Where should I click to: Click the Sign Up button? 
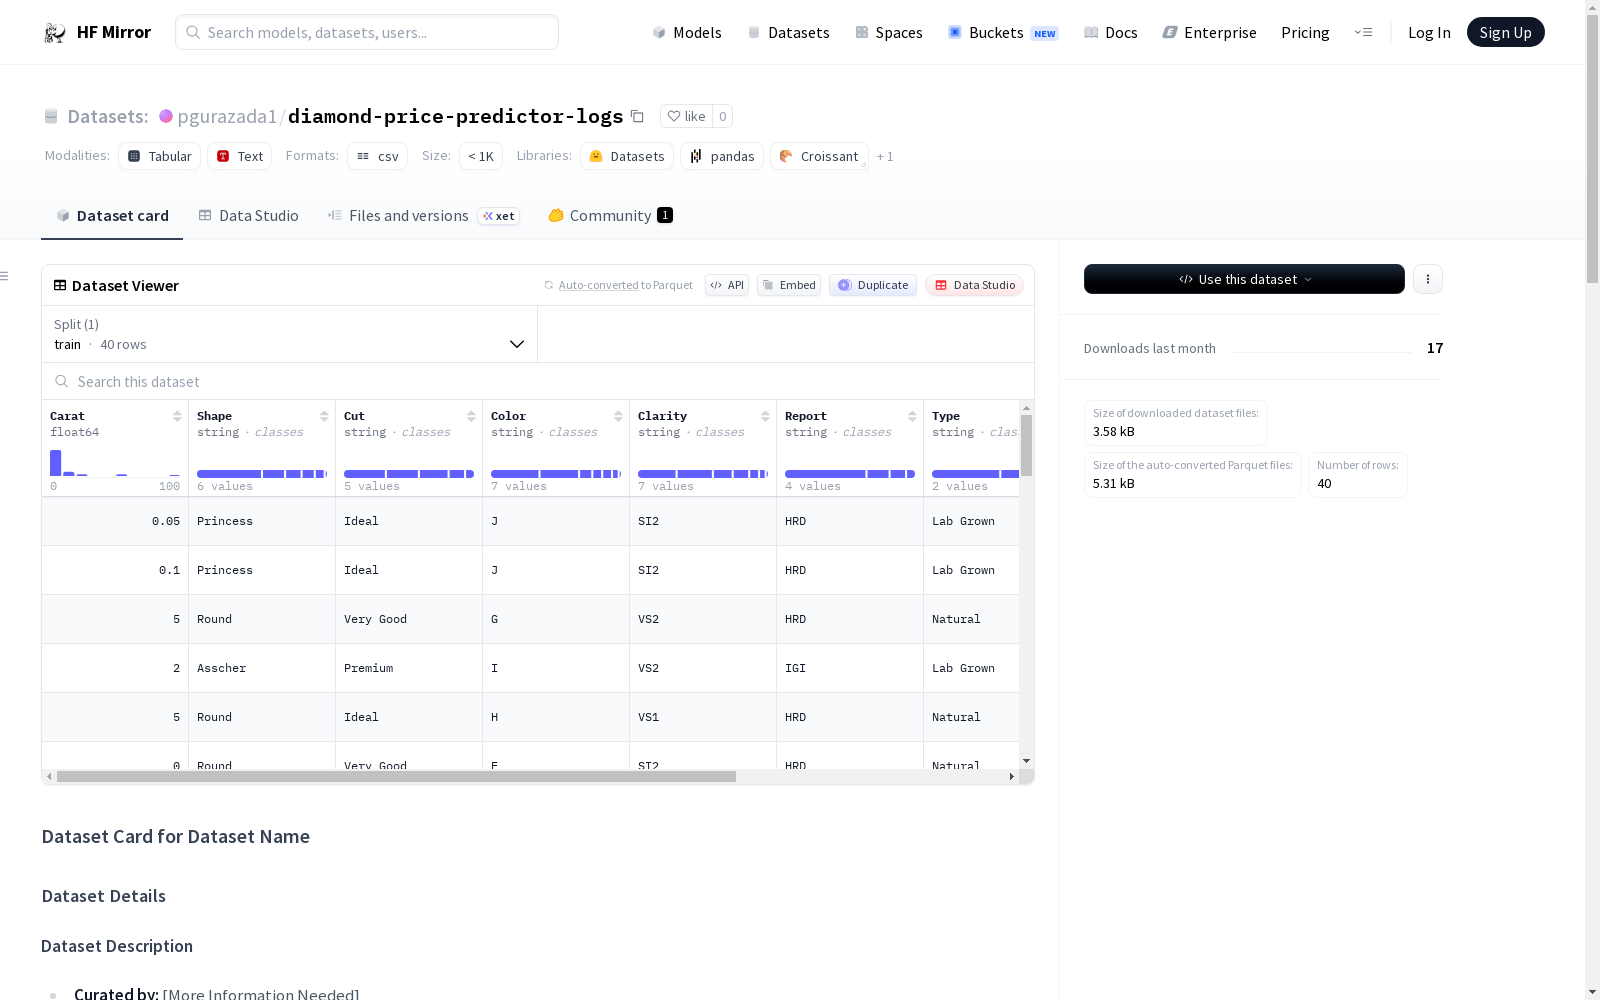(x=1506, y=32)
